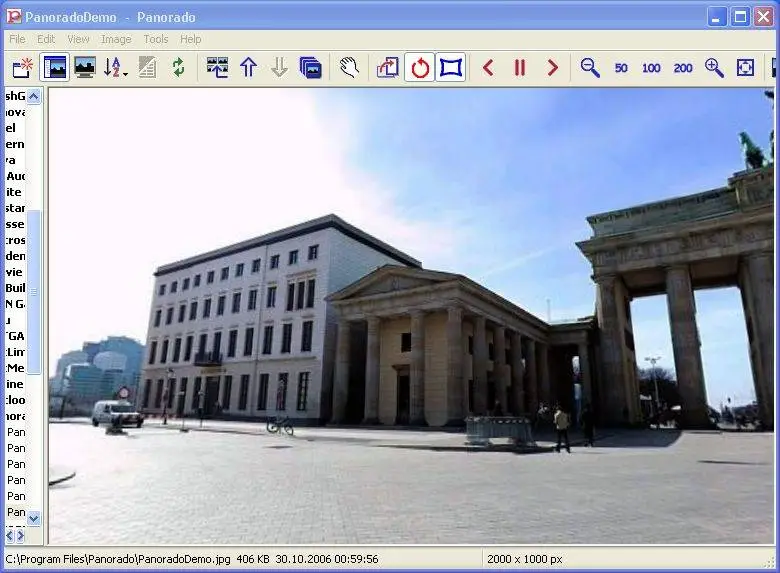780x573 pixels.
Task: Open the Tools menu
Action: coord(156,39)
